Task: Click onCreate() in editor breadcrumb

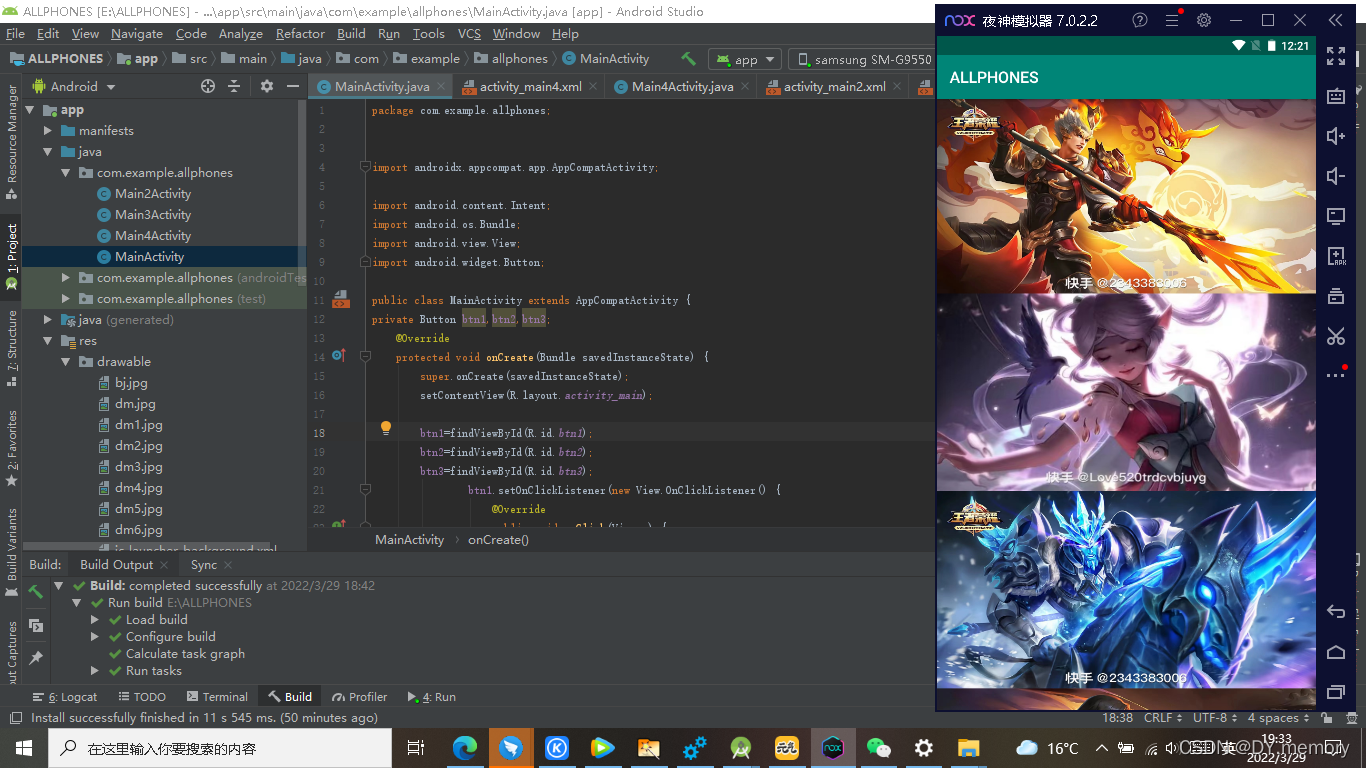Action: coord(498,540)
